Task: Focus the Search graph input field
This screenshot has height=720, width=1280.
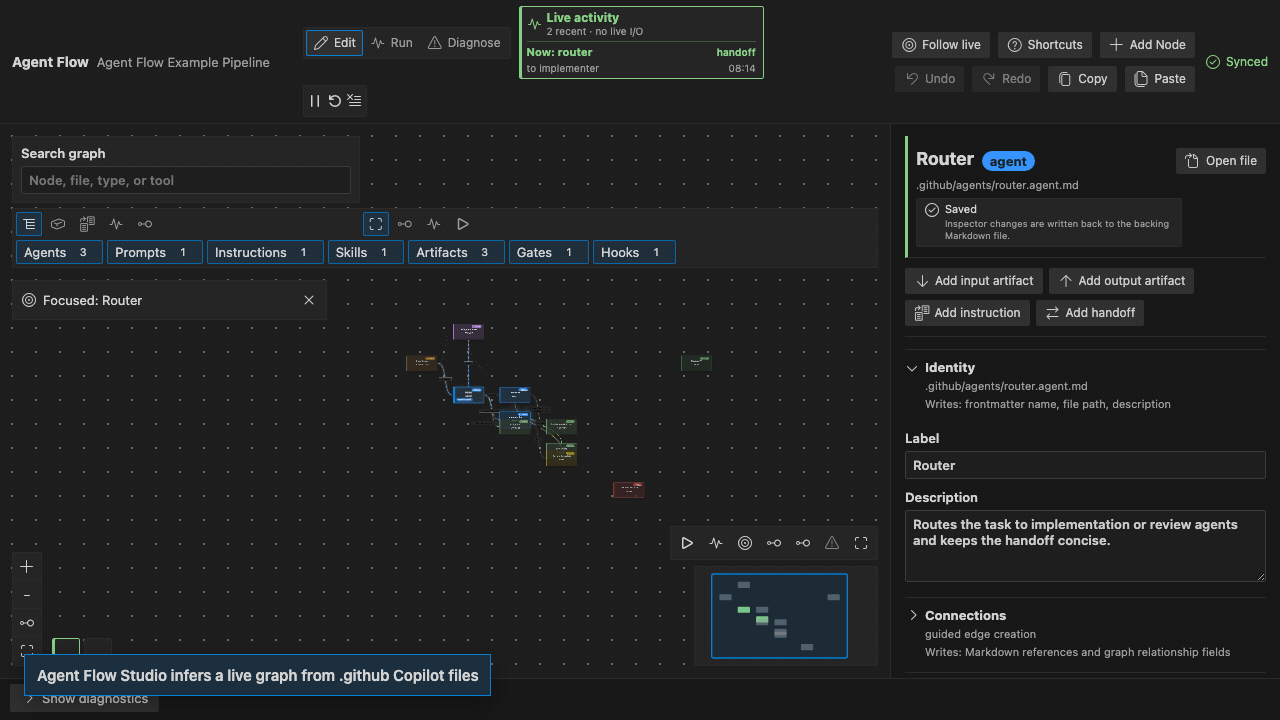Action: click(186, 180)
